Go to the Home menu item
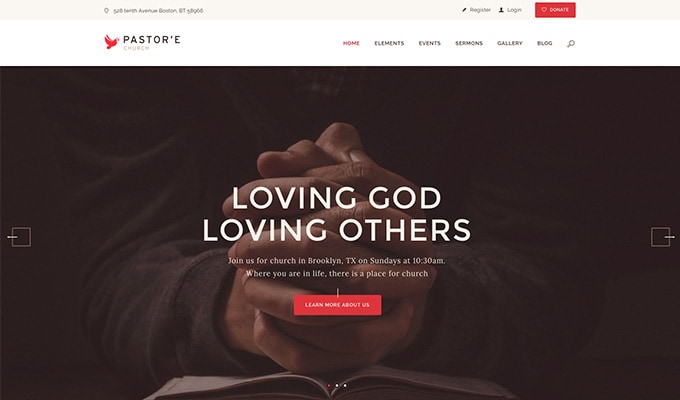Image resolution: width=680 pixels, height=400 pixels. tap(351, 43)
